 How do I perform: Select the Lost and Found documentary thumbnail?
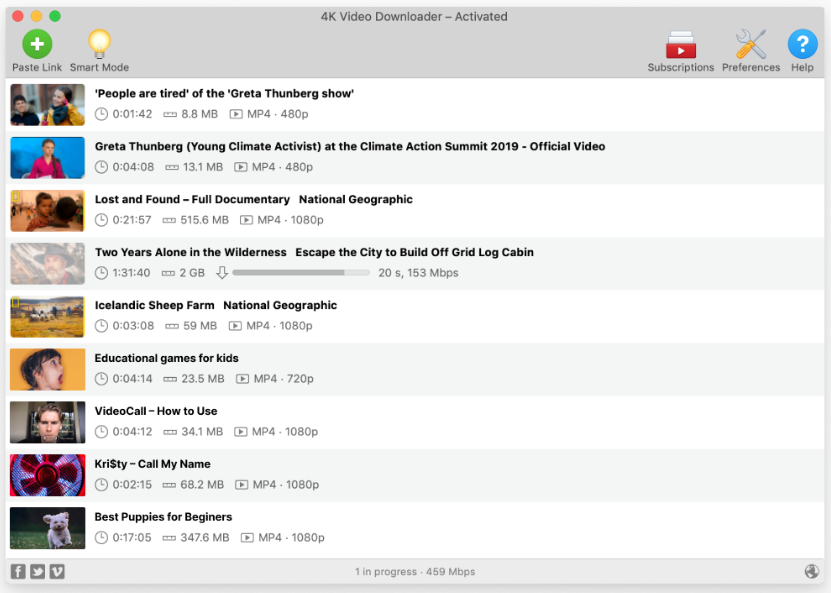[x=47, y=210]
